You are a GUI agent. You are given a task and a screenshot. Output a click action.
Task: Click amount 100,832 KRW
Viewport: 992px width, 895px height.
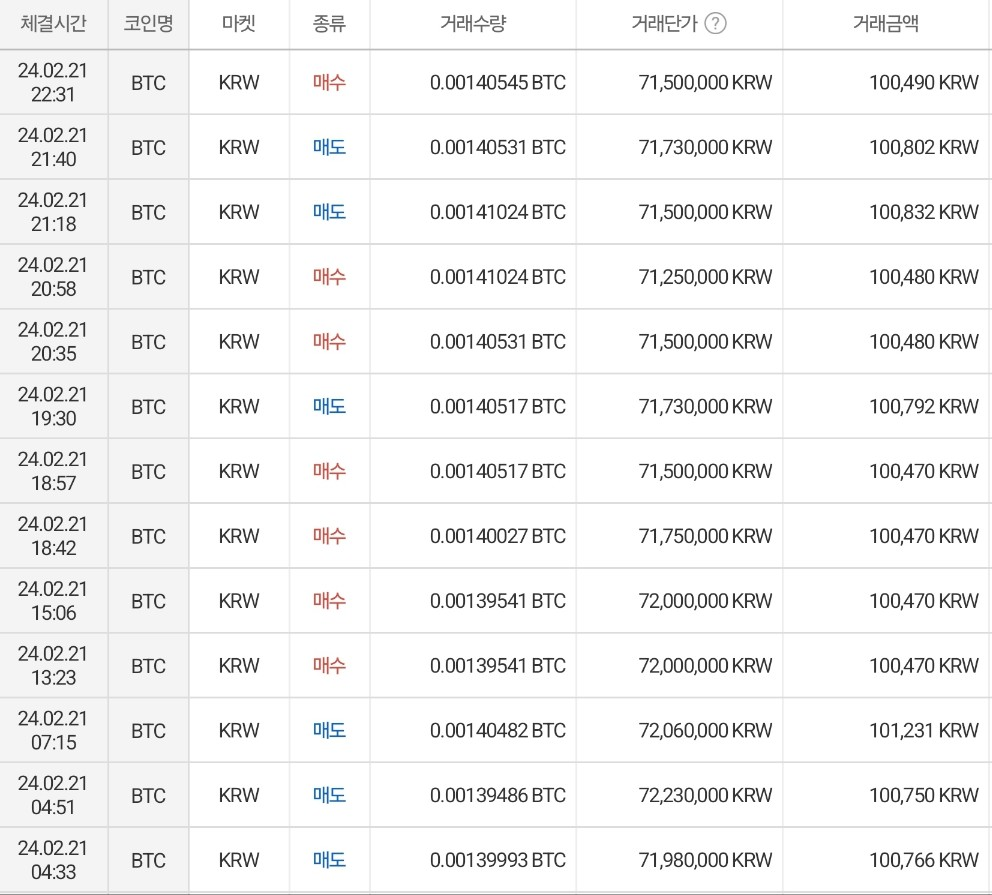tap(924, 212)
